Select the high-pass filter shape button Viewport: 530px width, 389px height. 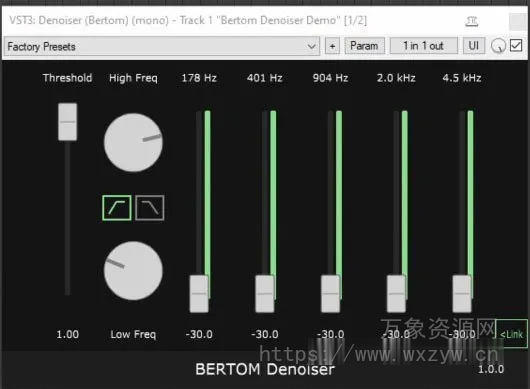point(117,208)
